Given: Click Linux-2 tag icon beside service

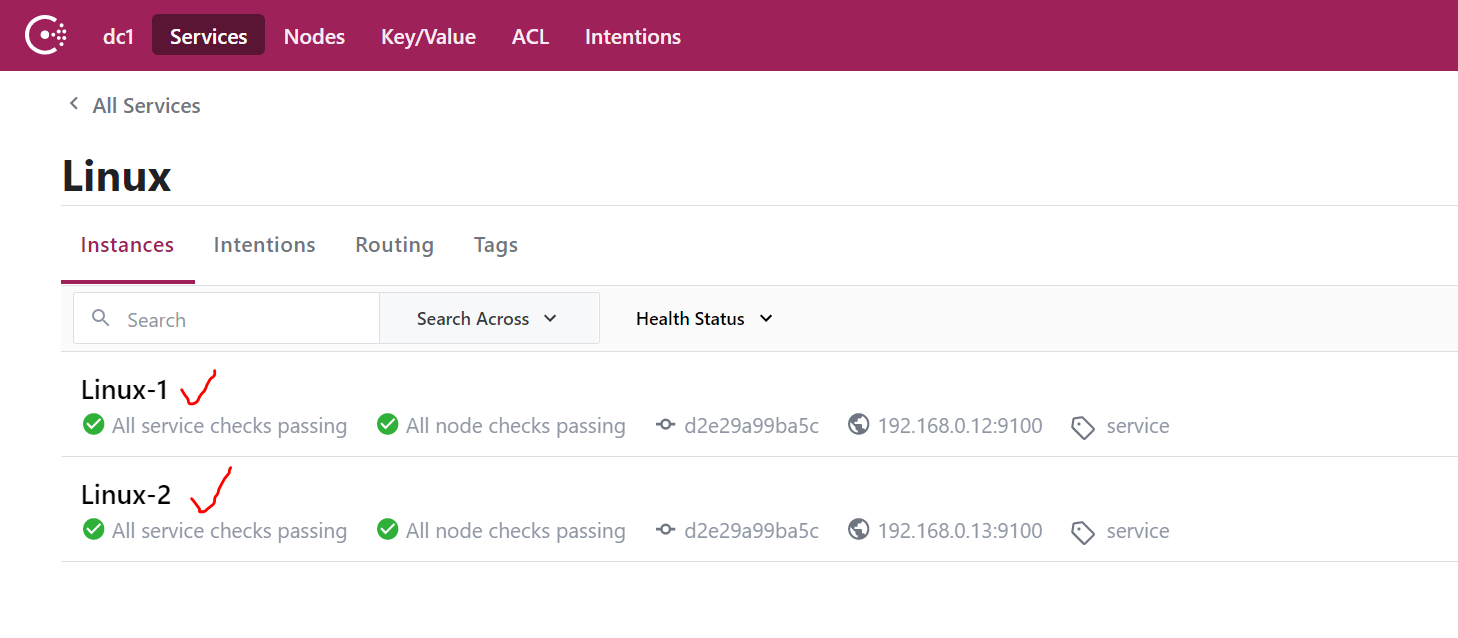Looking at the screenshot, I should [x=1083, y=532].
